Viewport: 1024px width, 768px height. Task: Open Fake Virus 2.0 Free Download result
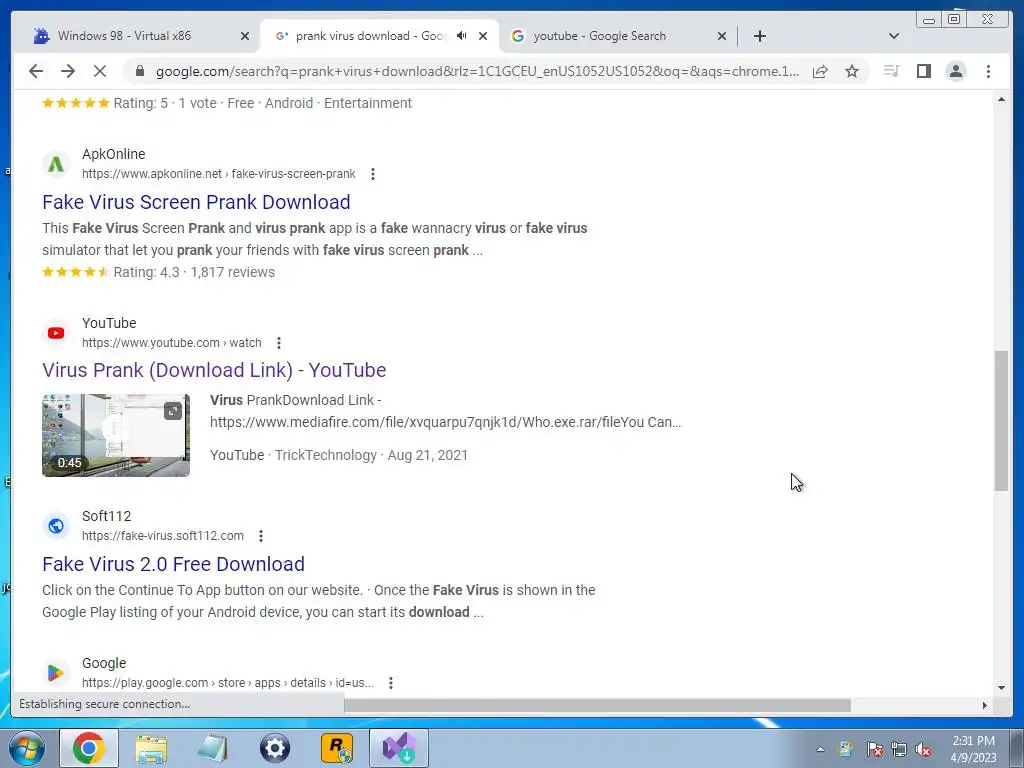point(173,564)
